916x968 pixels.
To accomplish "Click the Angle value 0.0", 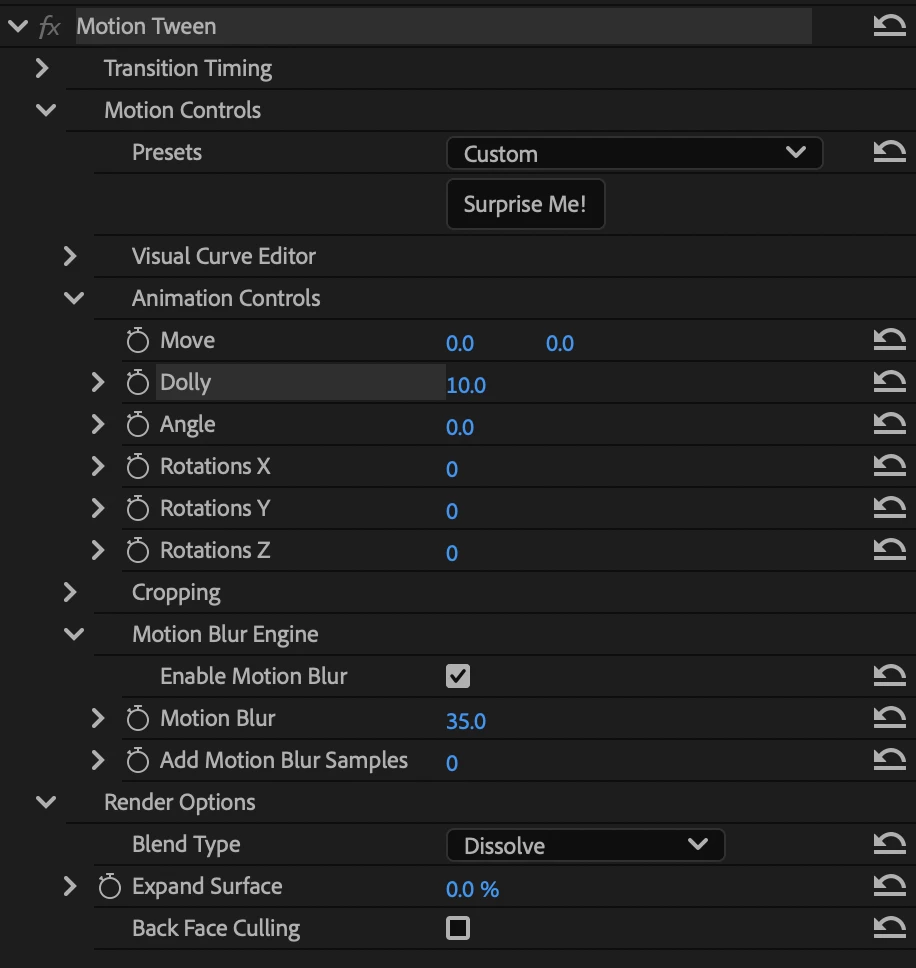I will tap(460, 427).
